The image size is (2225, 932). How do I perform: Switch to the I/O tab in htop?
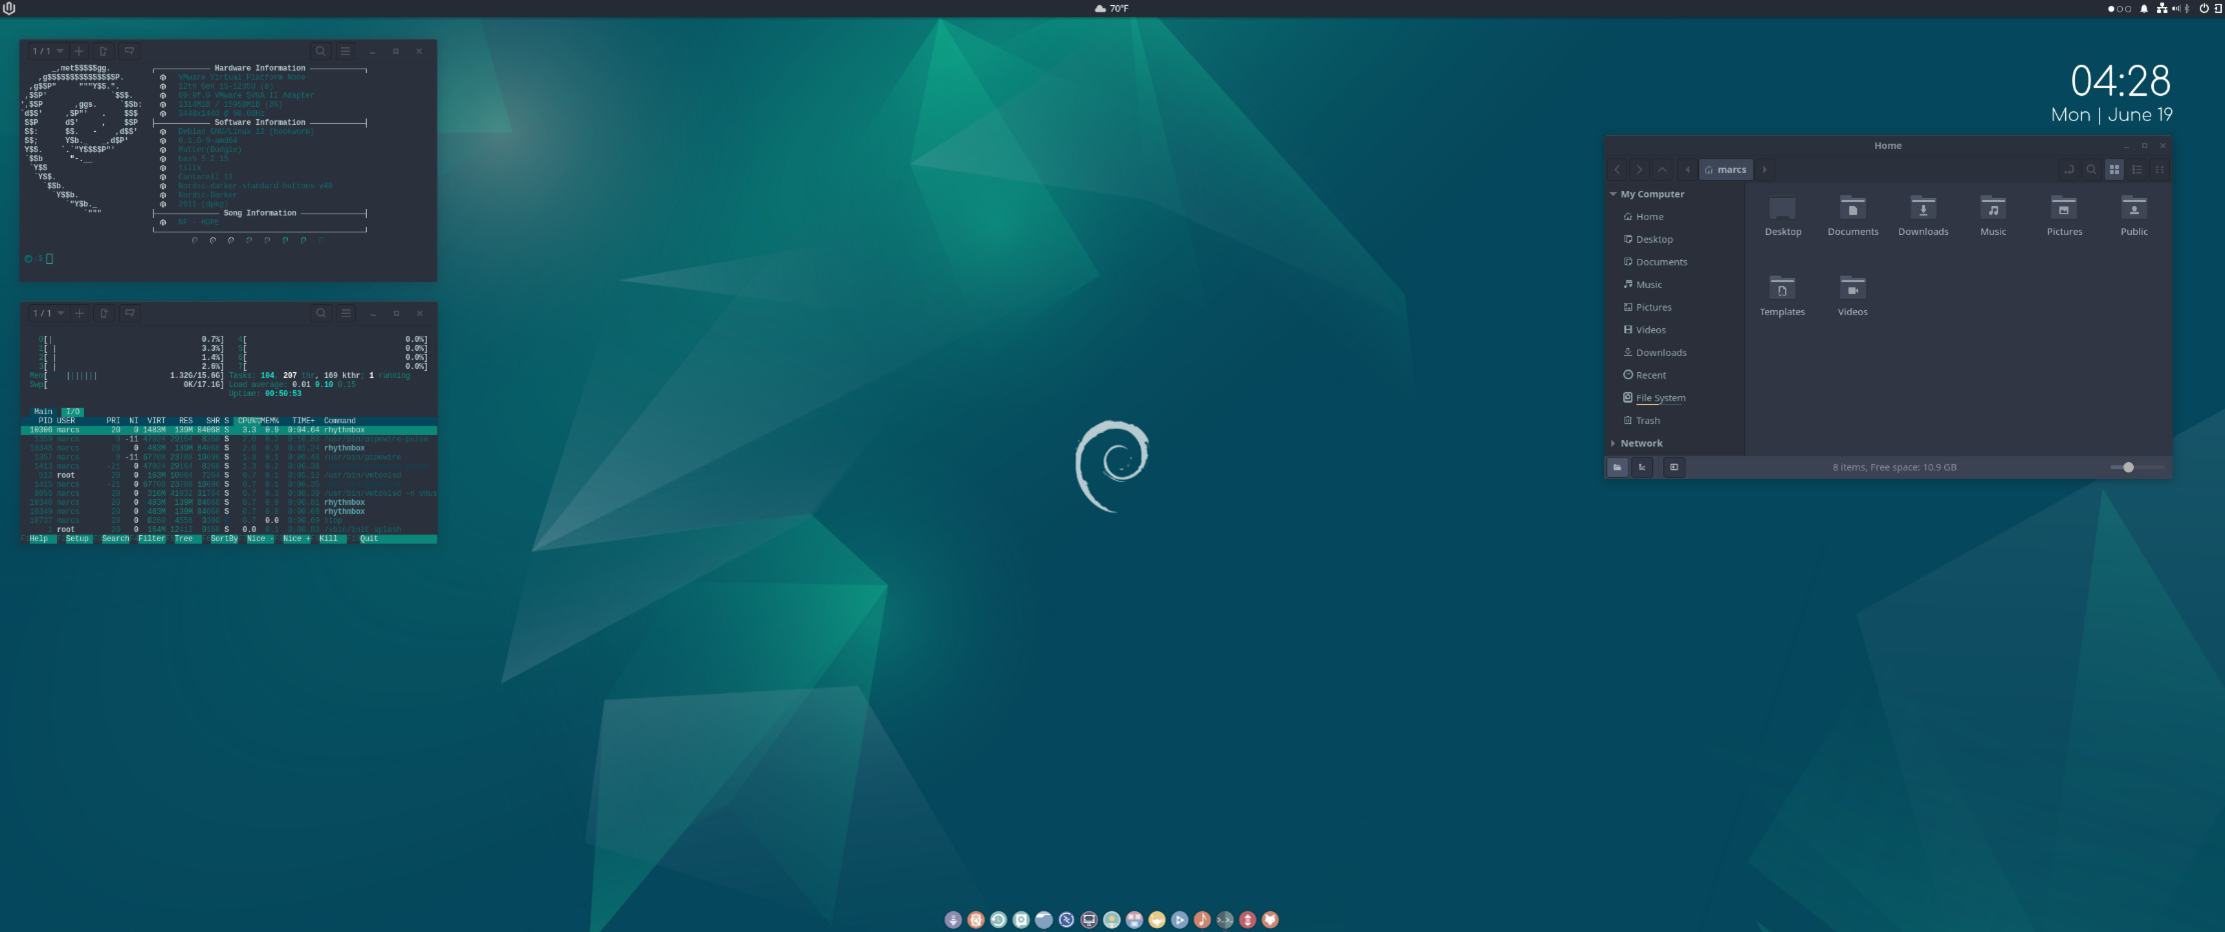click(x=73, y=412)
